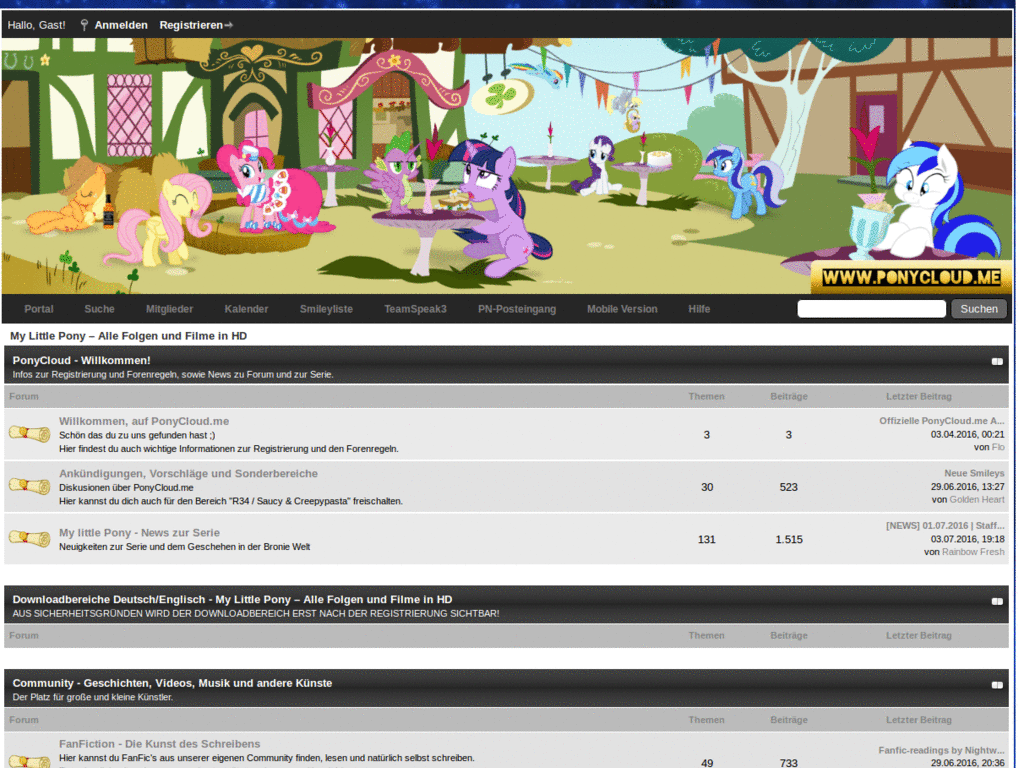Open forum FanFiction - Die Kunst des Schreibens
This screenshot has width=1024, height=768.
(x=159, y=744)
